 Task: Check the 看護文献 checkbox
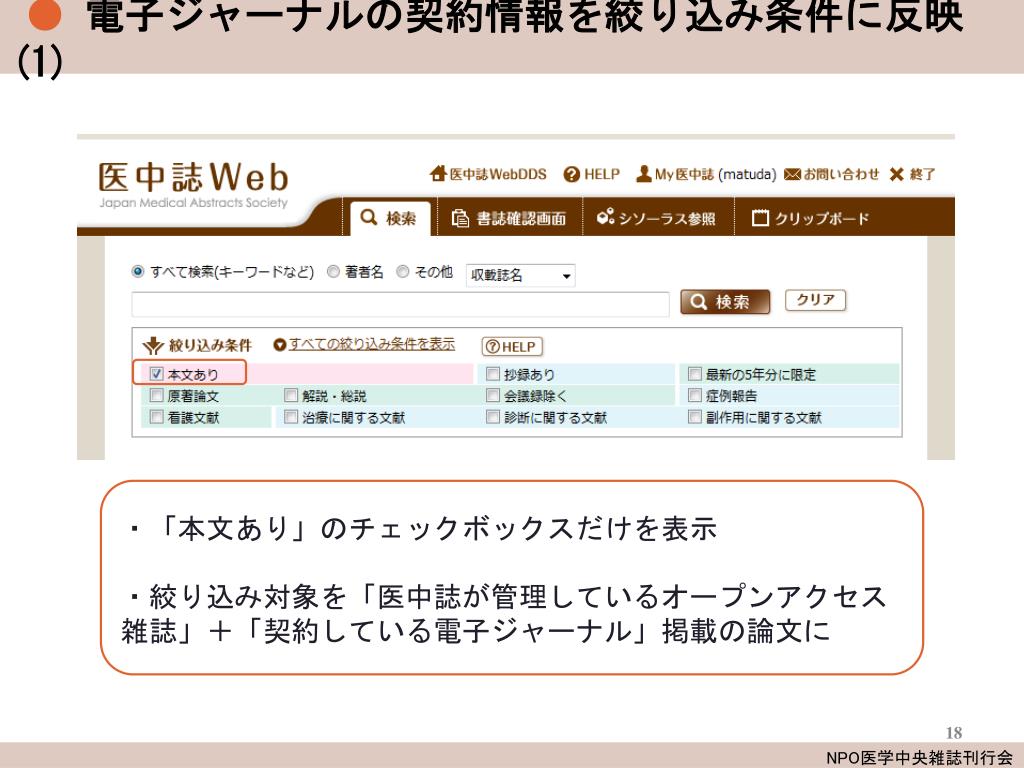156,417
